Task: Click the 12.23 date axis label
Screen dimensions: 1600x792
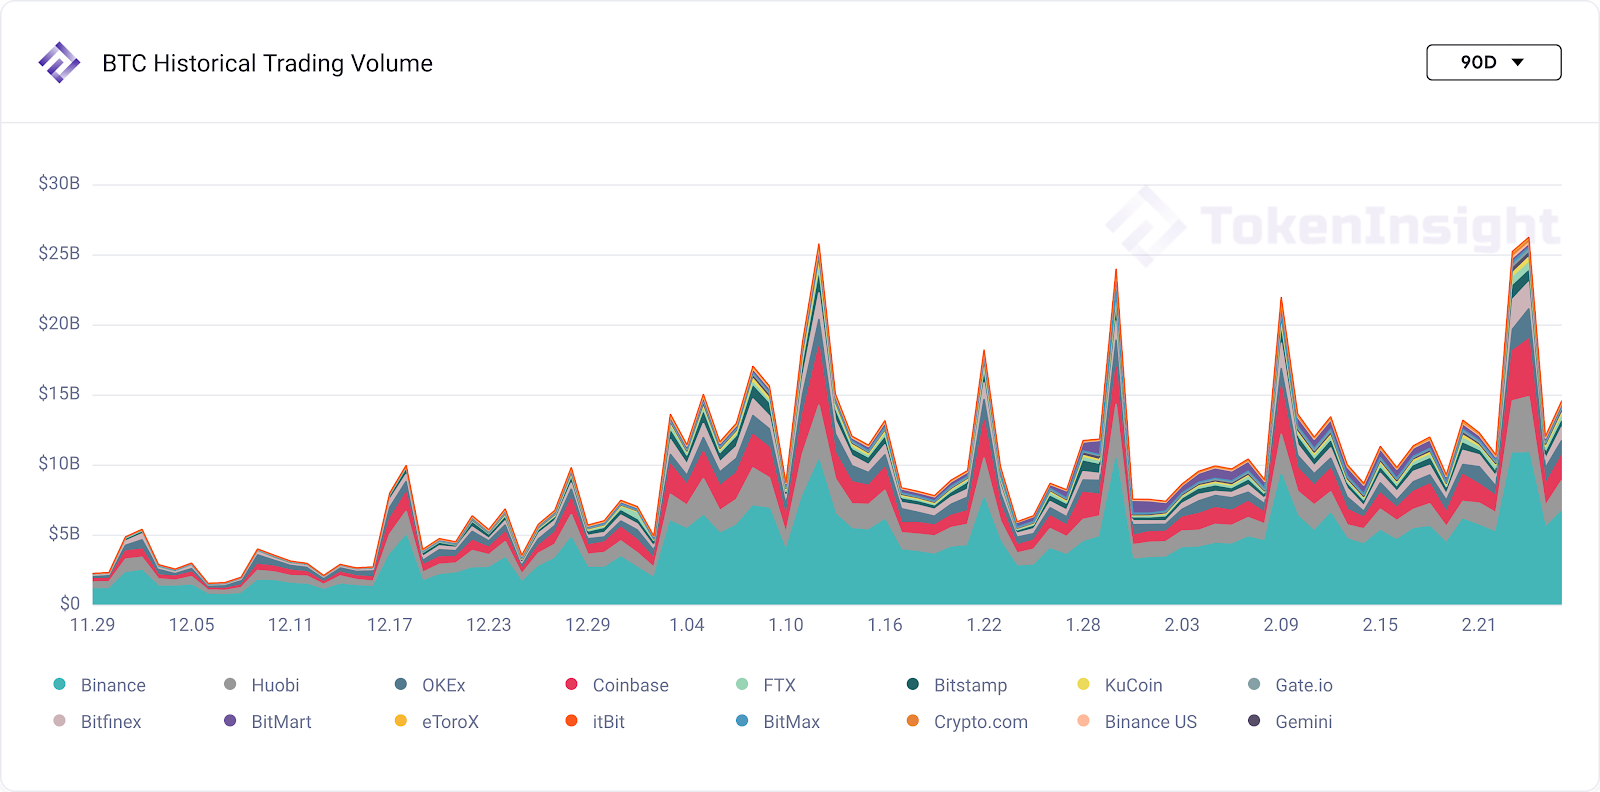Action: (488, 625)
